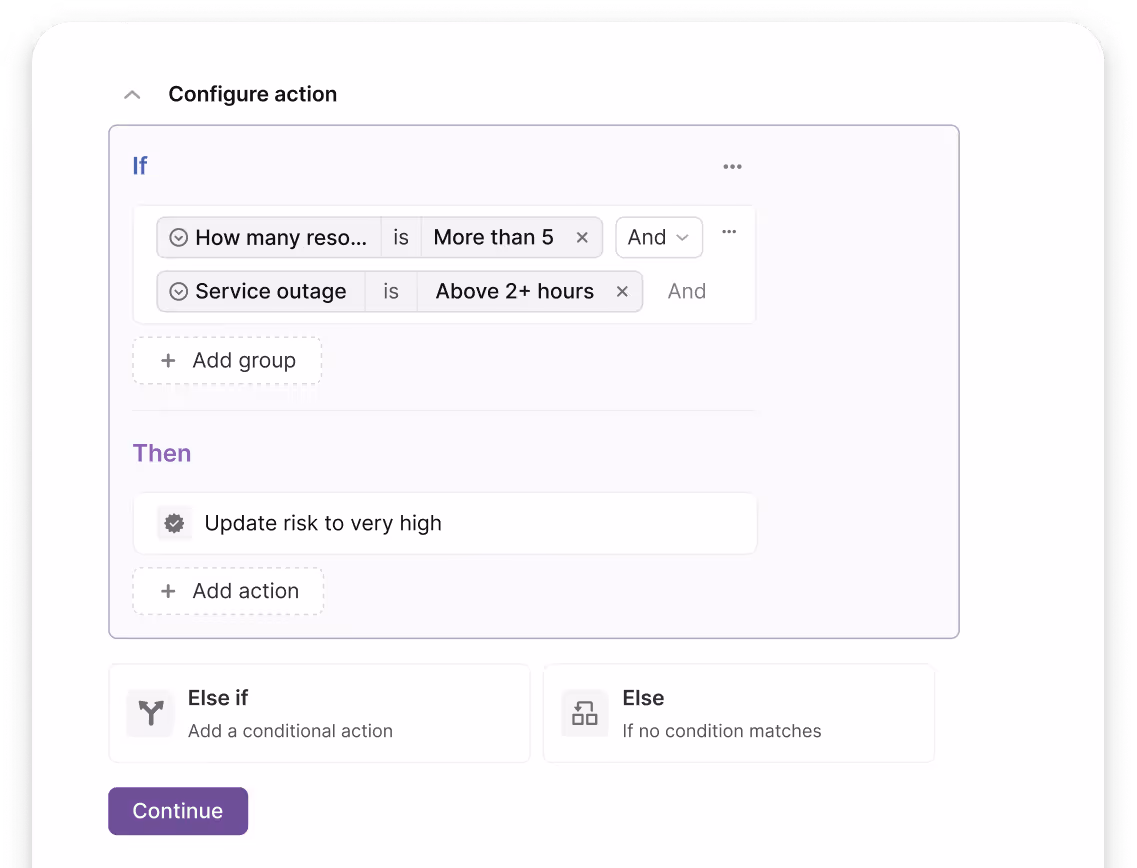The height and width of the screenshot is (868, 1137).
Task: Click the 'Then' heading
Action: [x=162, y=453]
